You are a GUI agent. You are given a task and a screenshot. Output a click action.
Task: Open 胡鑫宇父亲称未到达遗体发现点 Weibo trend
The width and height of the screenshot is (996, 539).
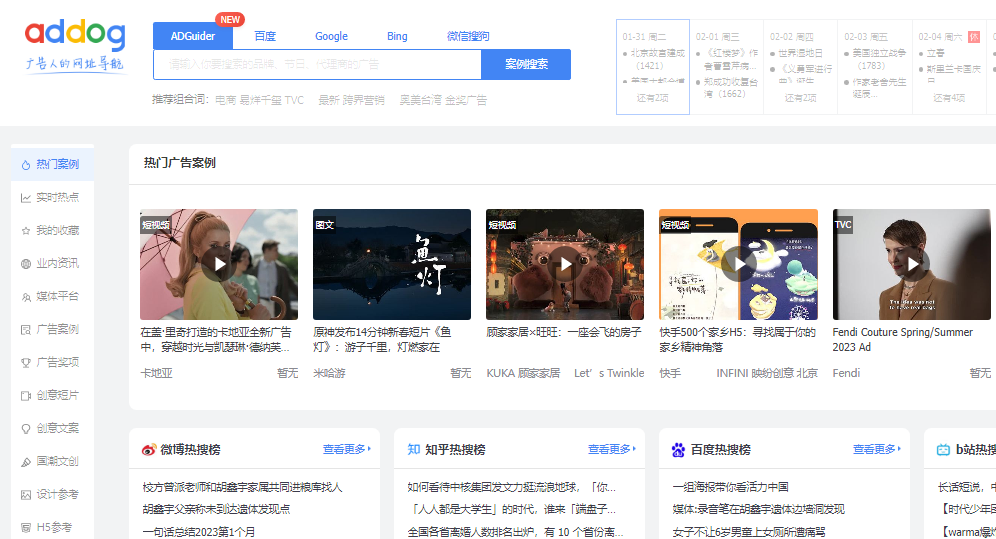click(217, 509)
